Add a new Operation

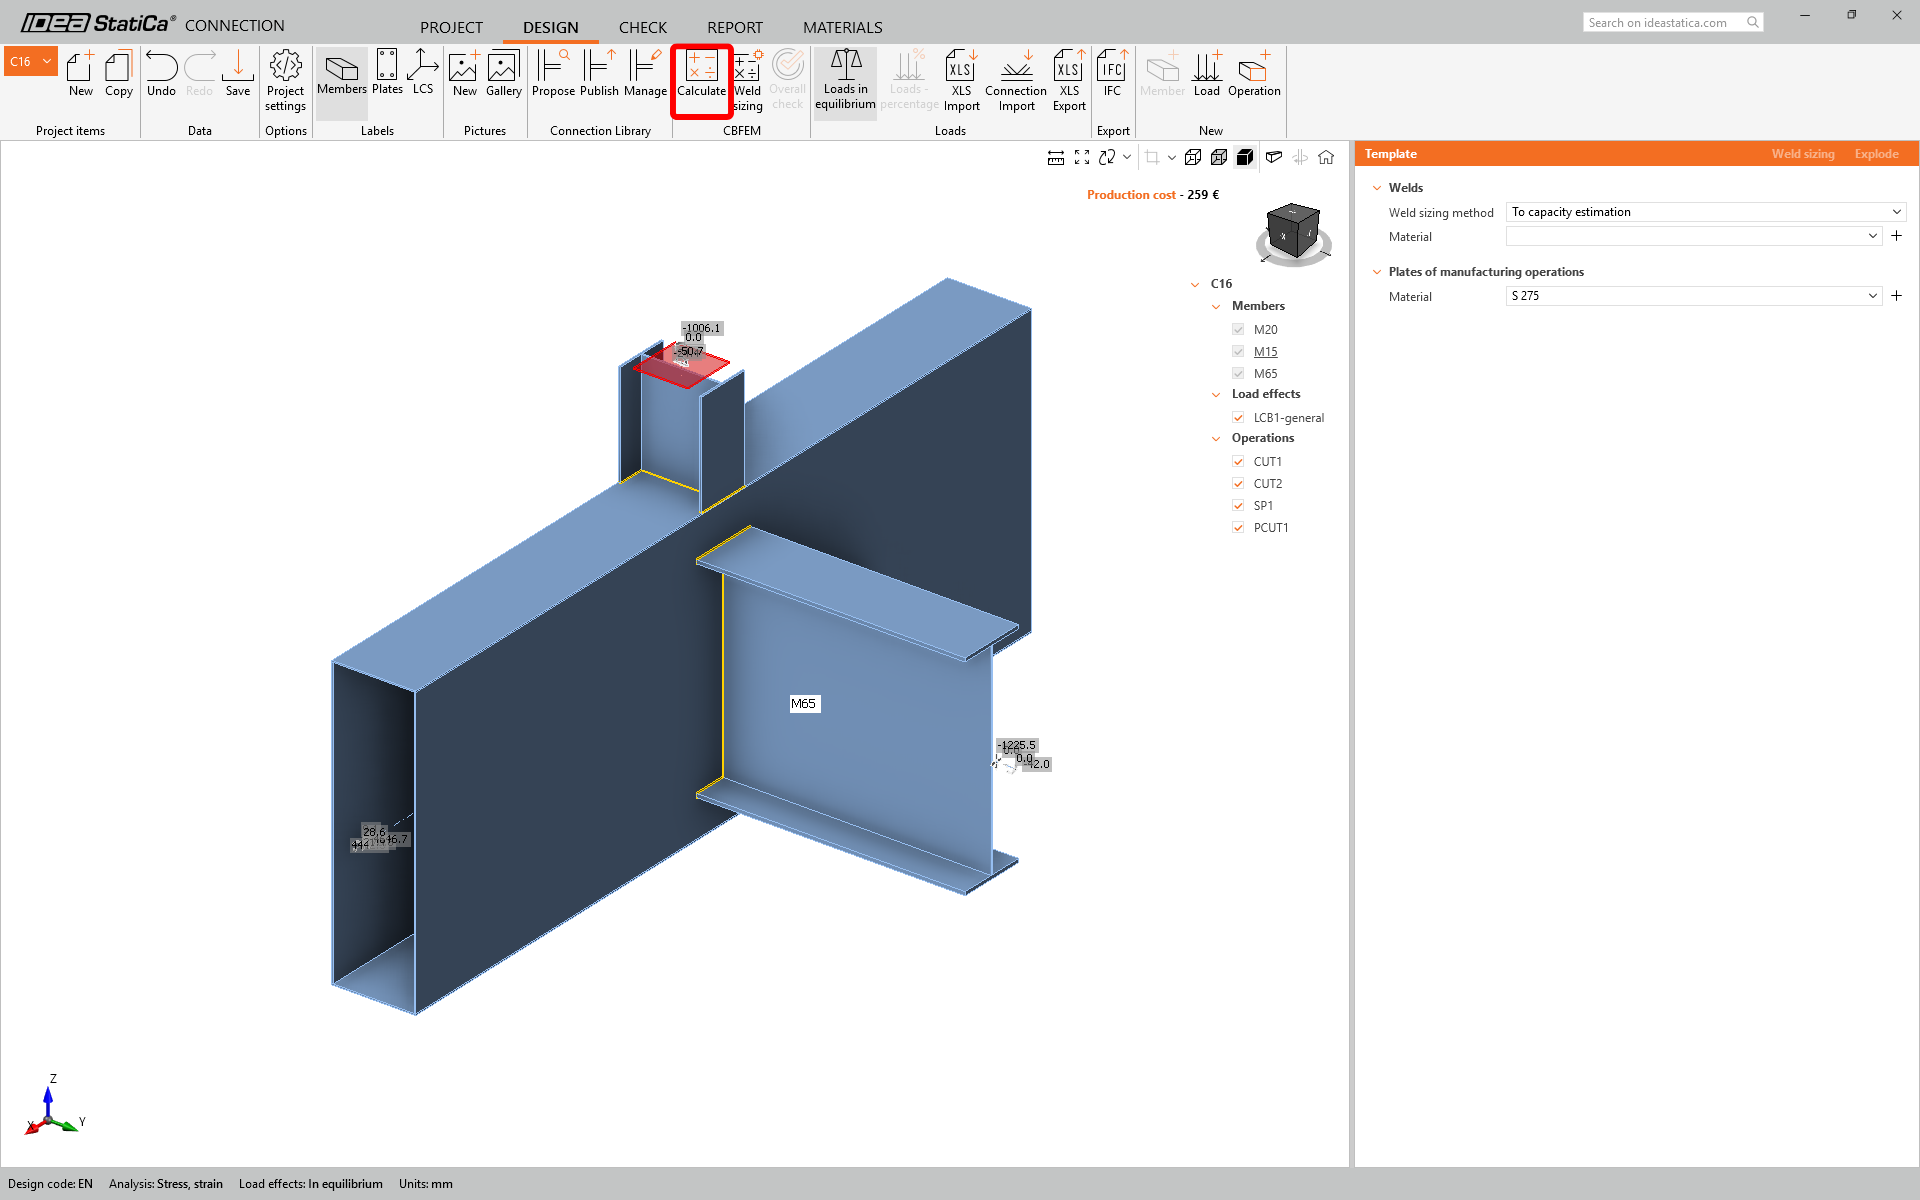coord(1254,75)
